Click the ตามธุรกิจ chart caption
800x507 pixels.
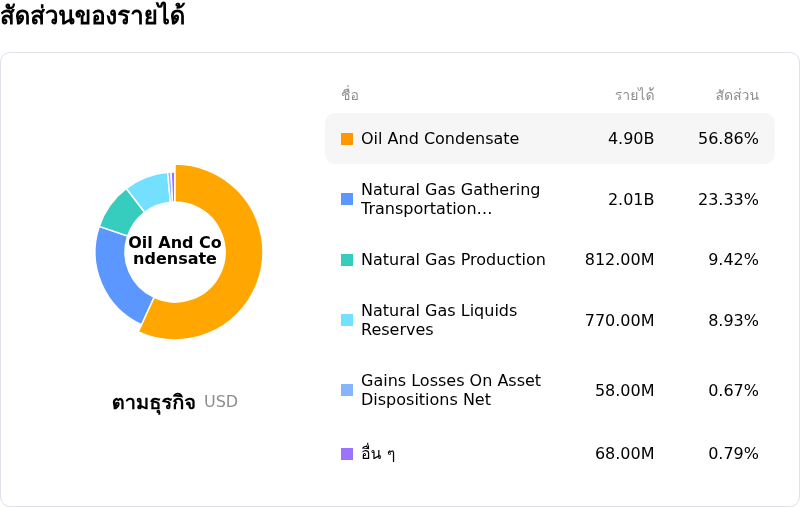tap(154, 402)
